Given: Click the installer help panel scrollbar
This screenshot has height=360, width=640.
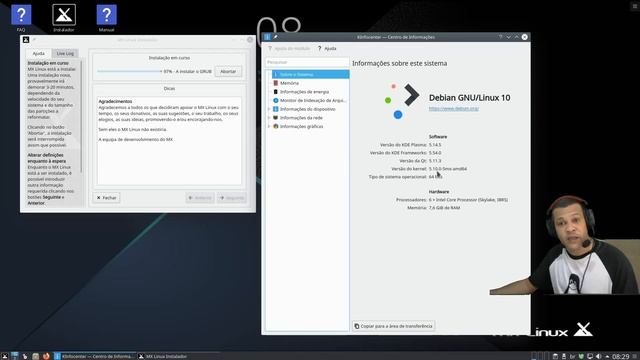Looking at the screenshot, I should click(82, 116).
